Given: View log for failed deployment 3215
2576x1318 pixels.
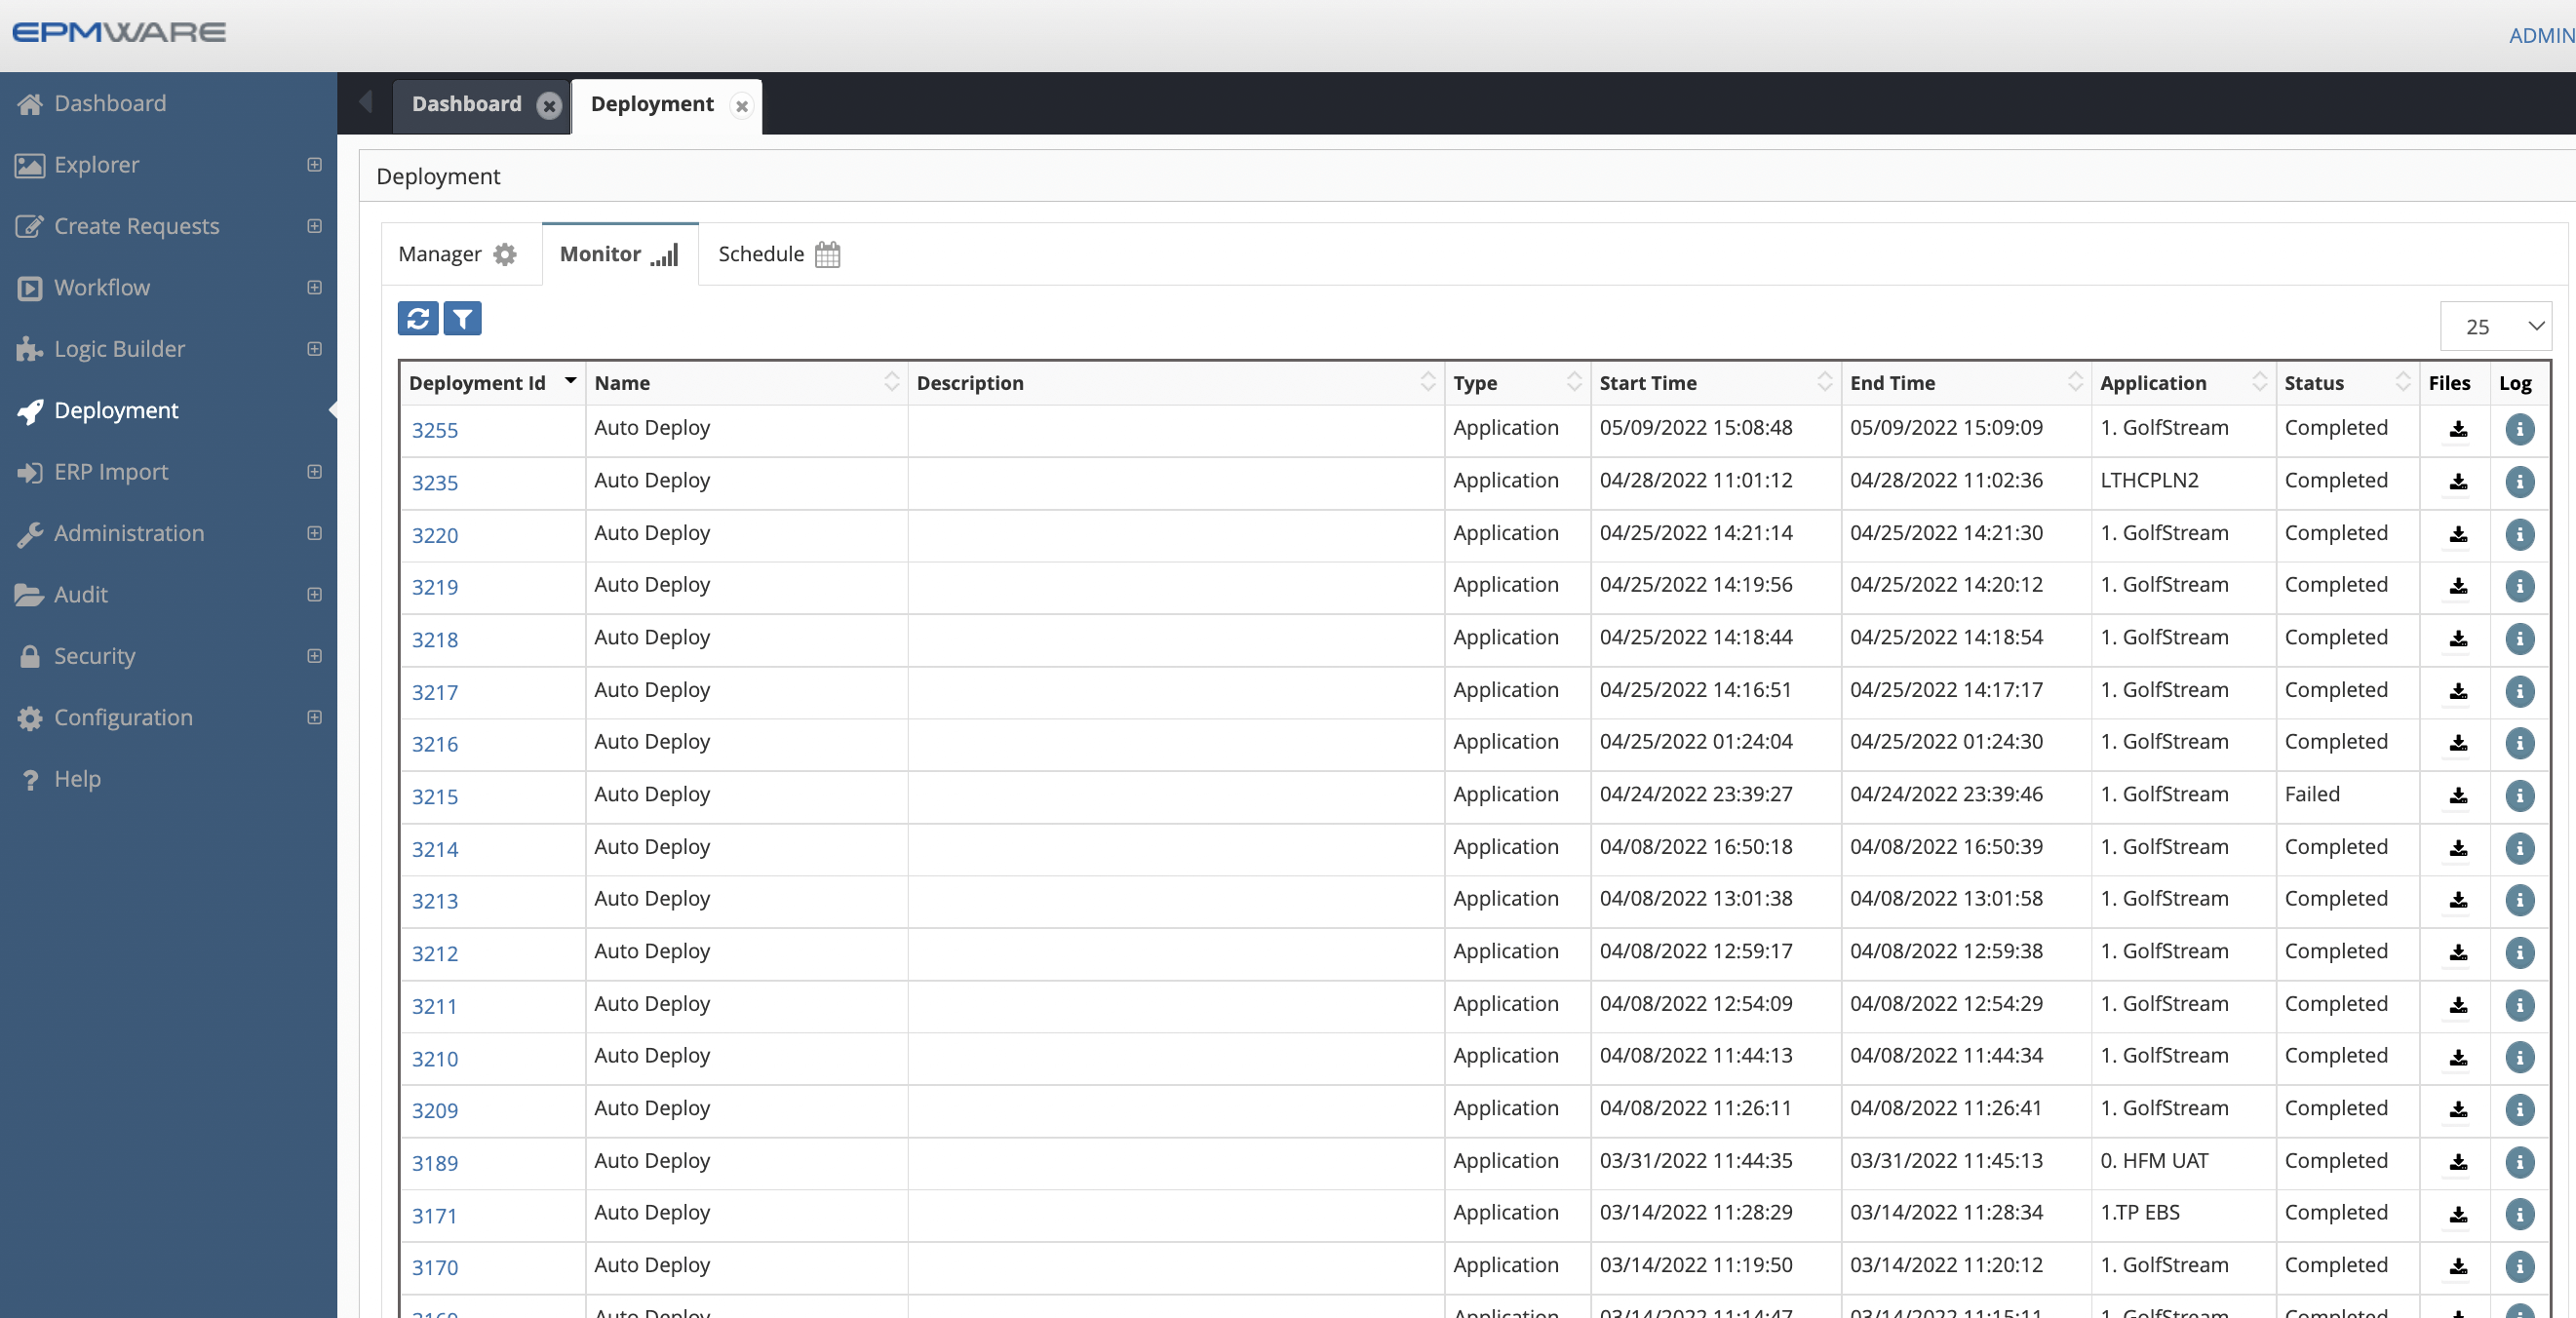Looking at the screenshot, I should 2519,796.
